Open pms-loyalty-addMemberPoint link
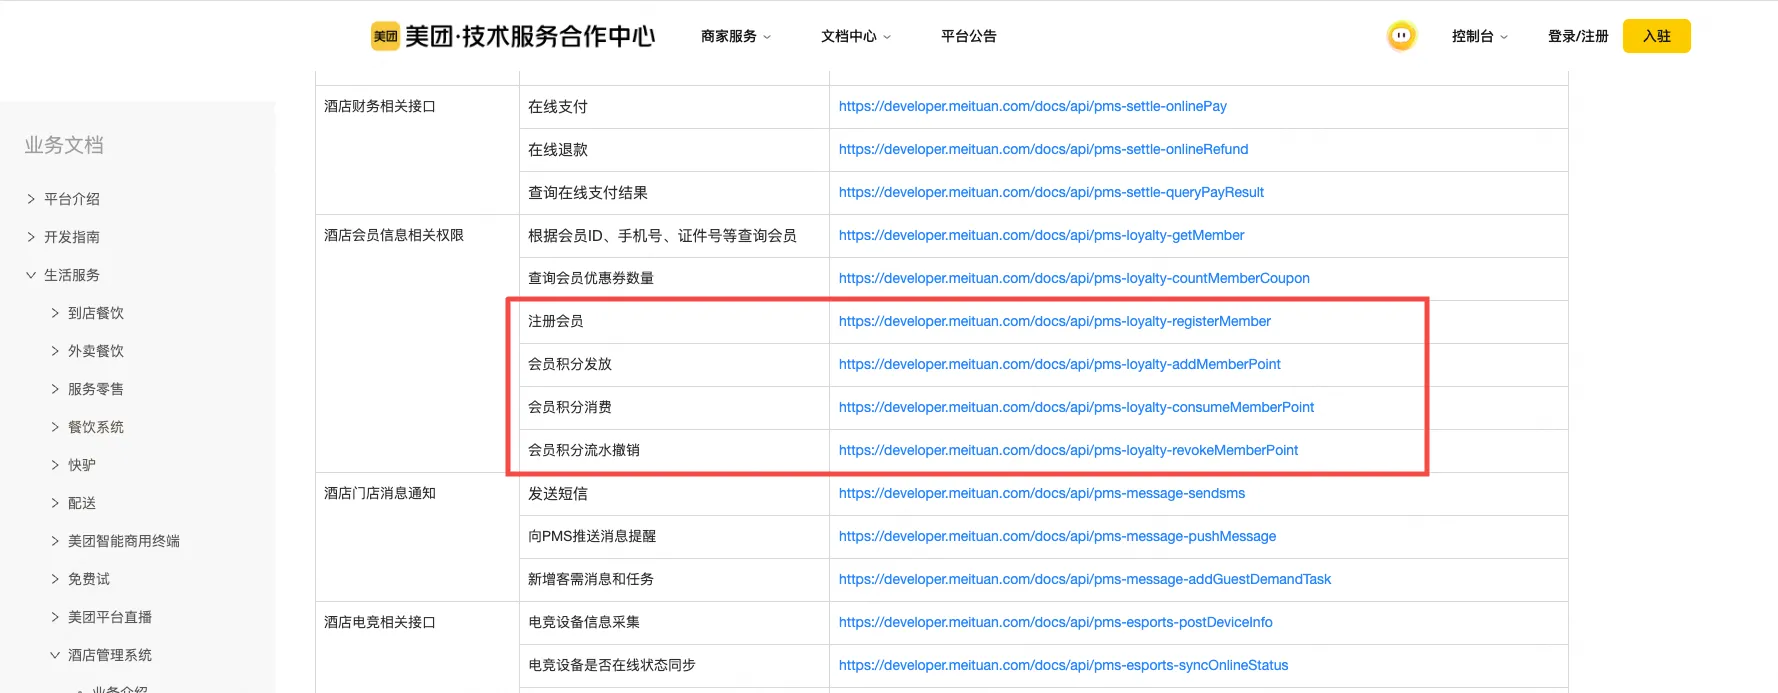 (1059, 364)
